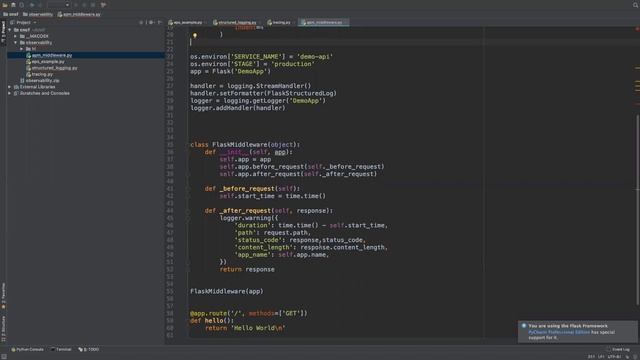Viewport: 640px width, 360px height.
Task: Click tool window quick-access icon in status bar corner
Action: point(4,357)
